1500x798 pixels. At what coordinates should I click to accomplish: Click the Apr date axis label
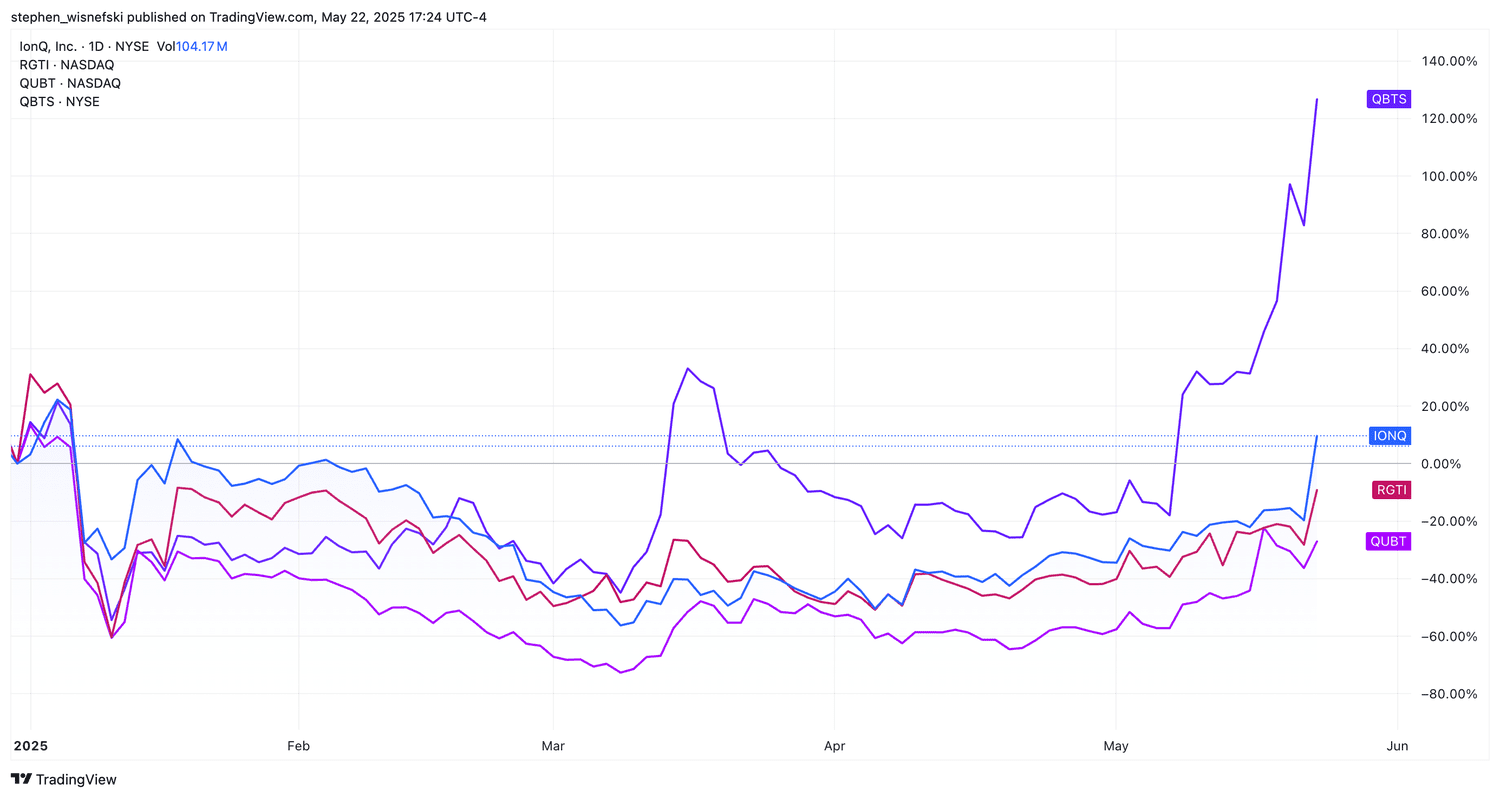tap(833, 746)
